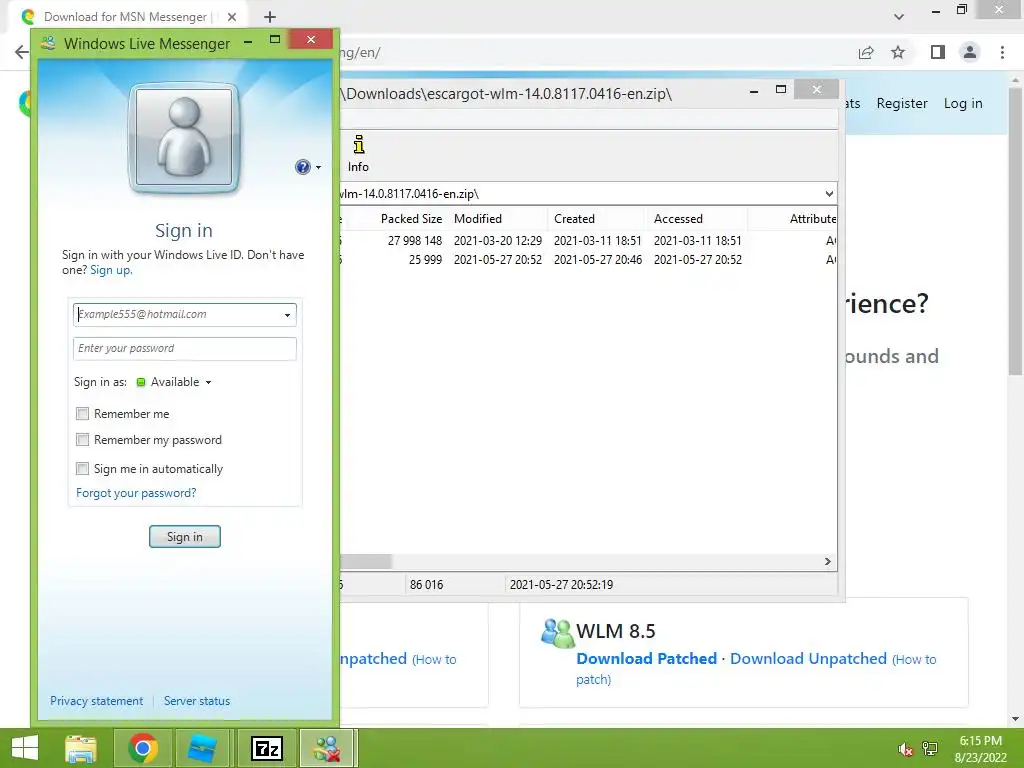Bookmark the page with the star icon

[898, 52]
